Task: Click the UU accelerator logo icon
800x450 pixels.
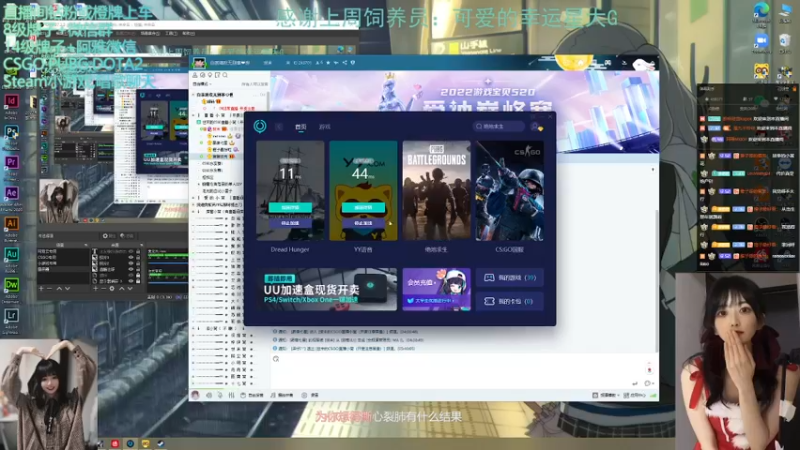Action: click(x=260, y=126)
